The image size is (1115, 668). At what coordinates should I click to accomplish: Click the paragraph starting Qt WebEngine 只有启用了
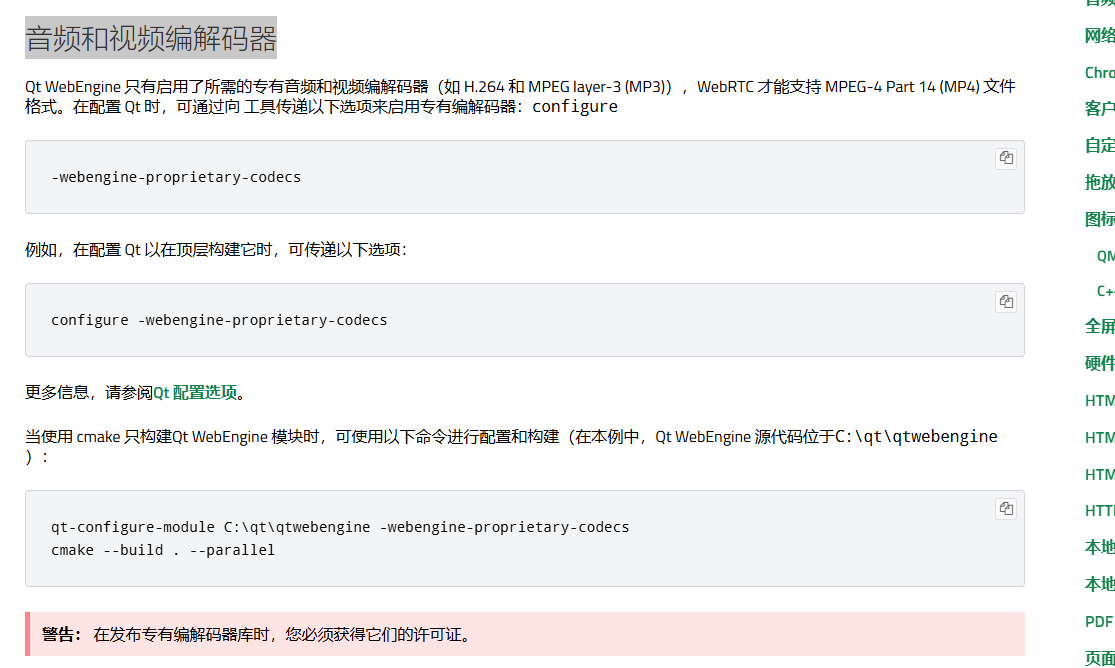tap(520, 97)
